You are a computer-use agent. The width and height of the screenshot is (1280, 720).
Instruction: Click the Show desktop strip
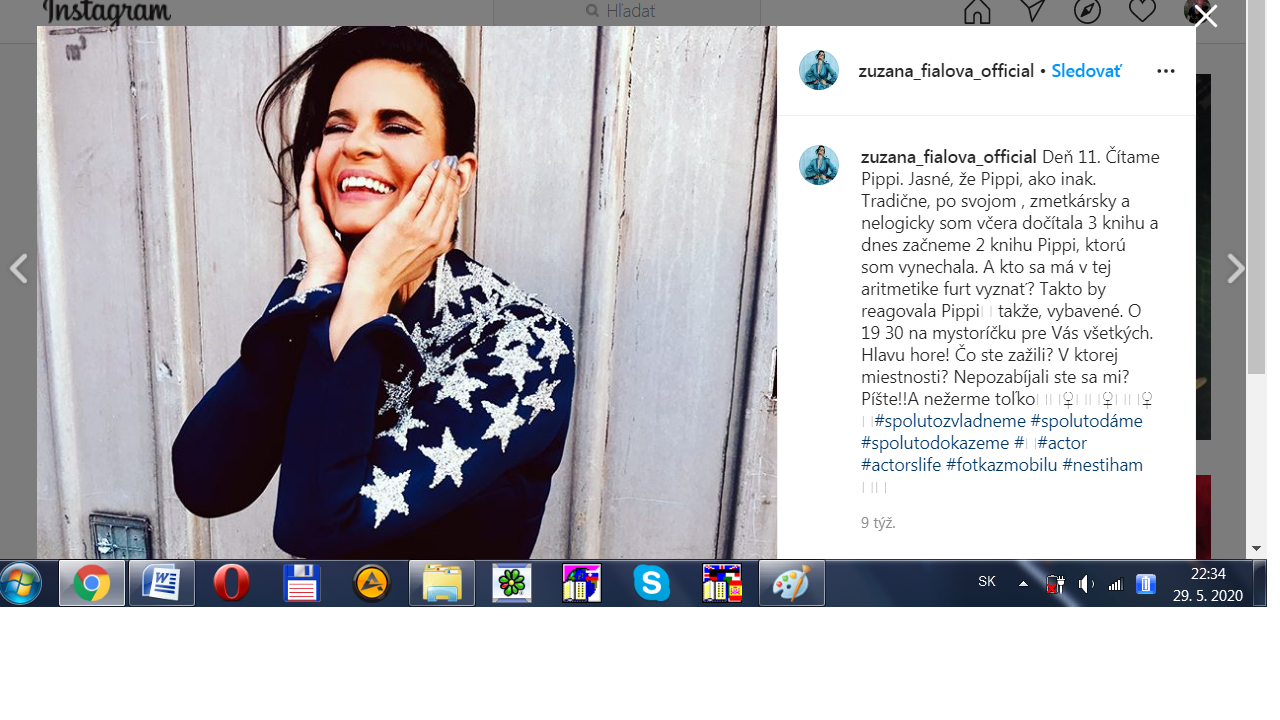coord(1260,583)
